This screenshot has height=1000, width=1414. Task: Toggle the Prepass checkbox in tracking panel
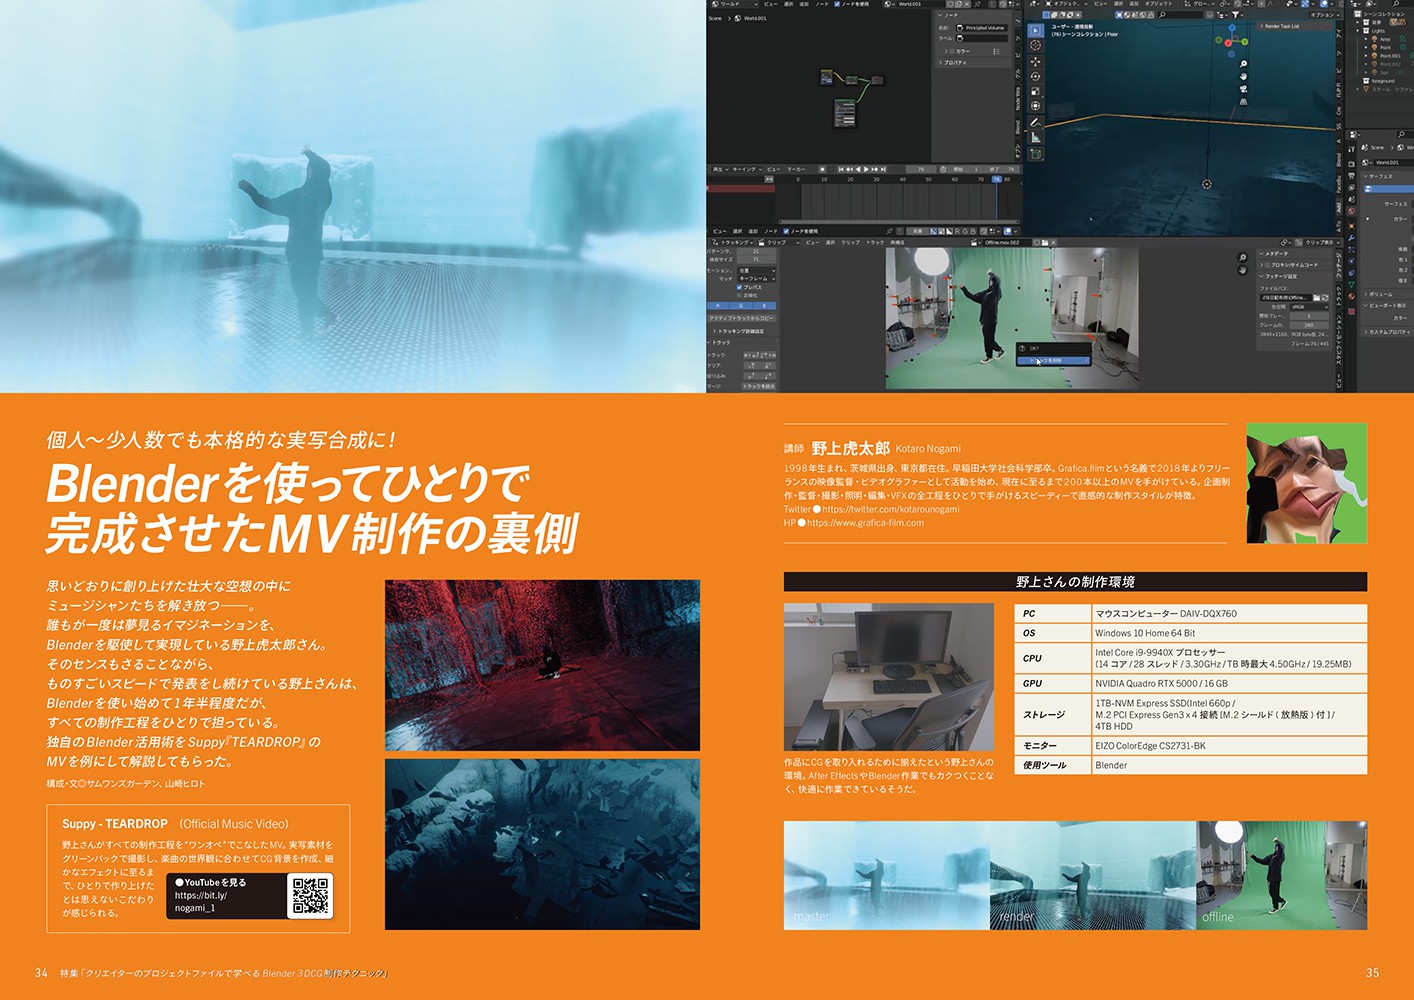tap(740, 287)
